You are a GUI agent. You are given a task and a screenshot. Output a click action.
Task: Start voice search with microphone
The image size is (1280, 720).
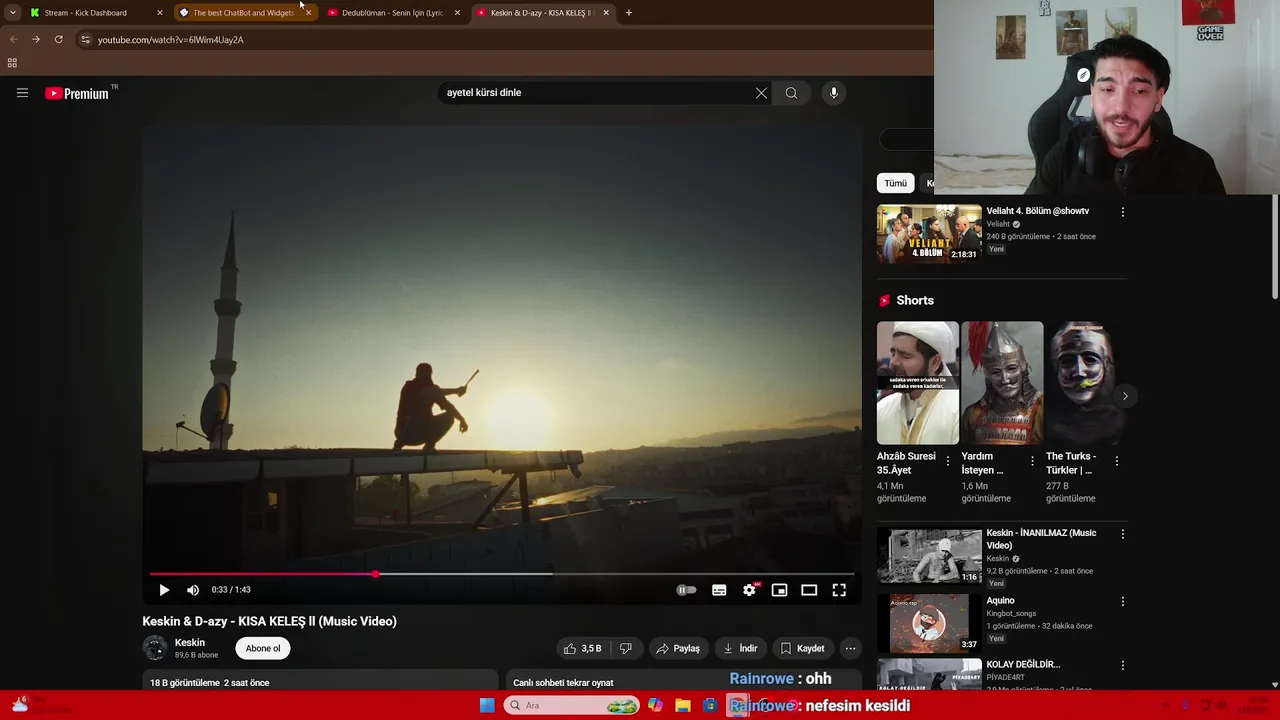834,93
